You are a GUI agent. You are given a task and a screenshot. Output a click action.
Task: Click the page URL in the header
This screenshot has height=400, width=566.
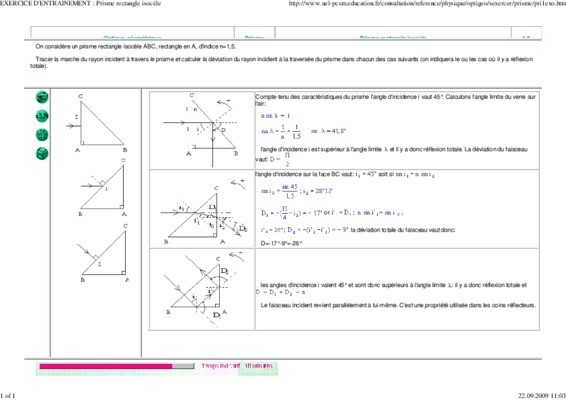pyautogui.click(x=427, y=3)
